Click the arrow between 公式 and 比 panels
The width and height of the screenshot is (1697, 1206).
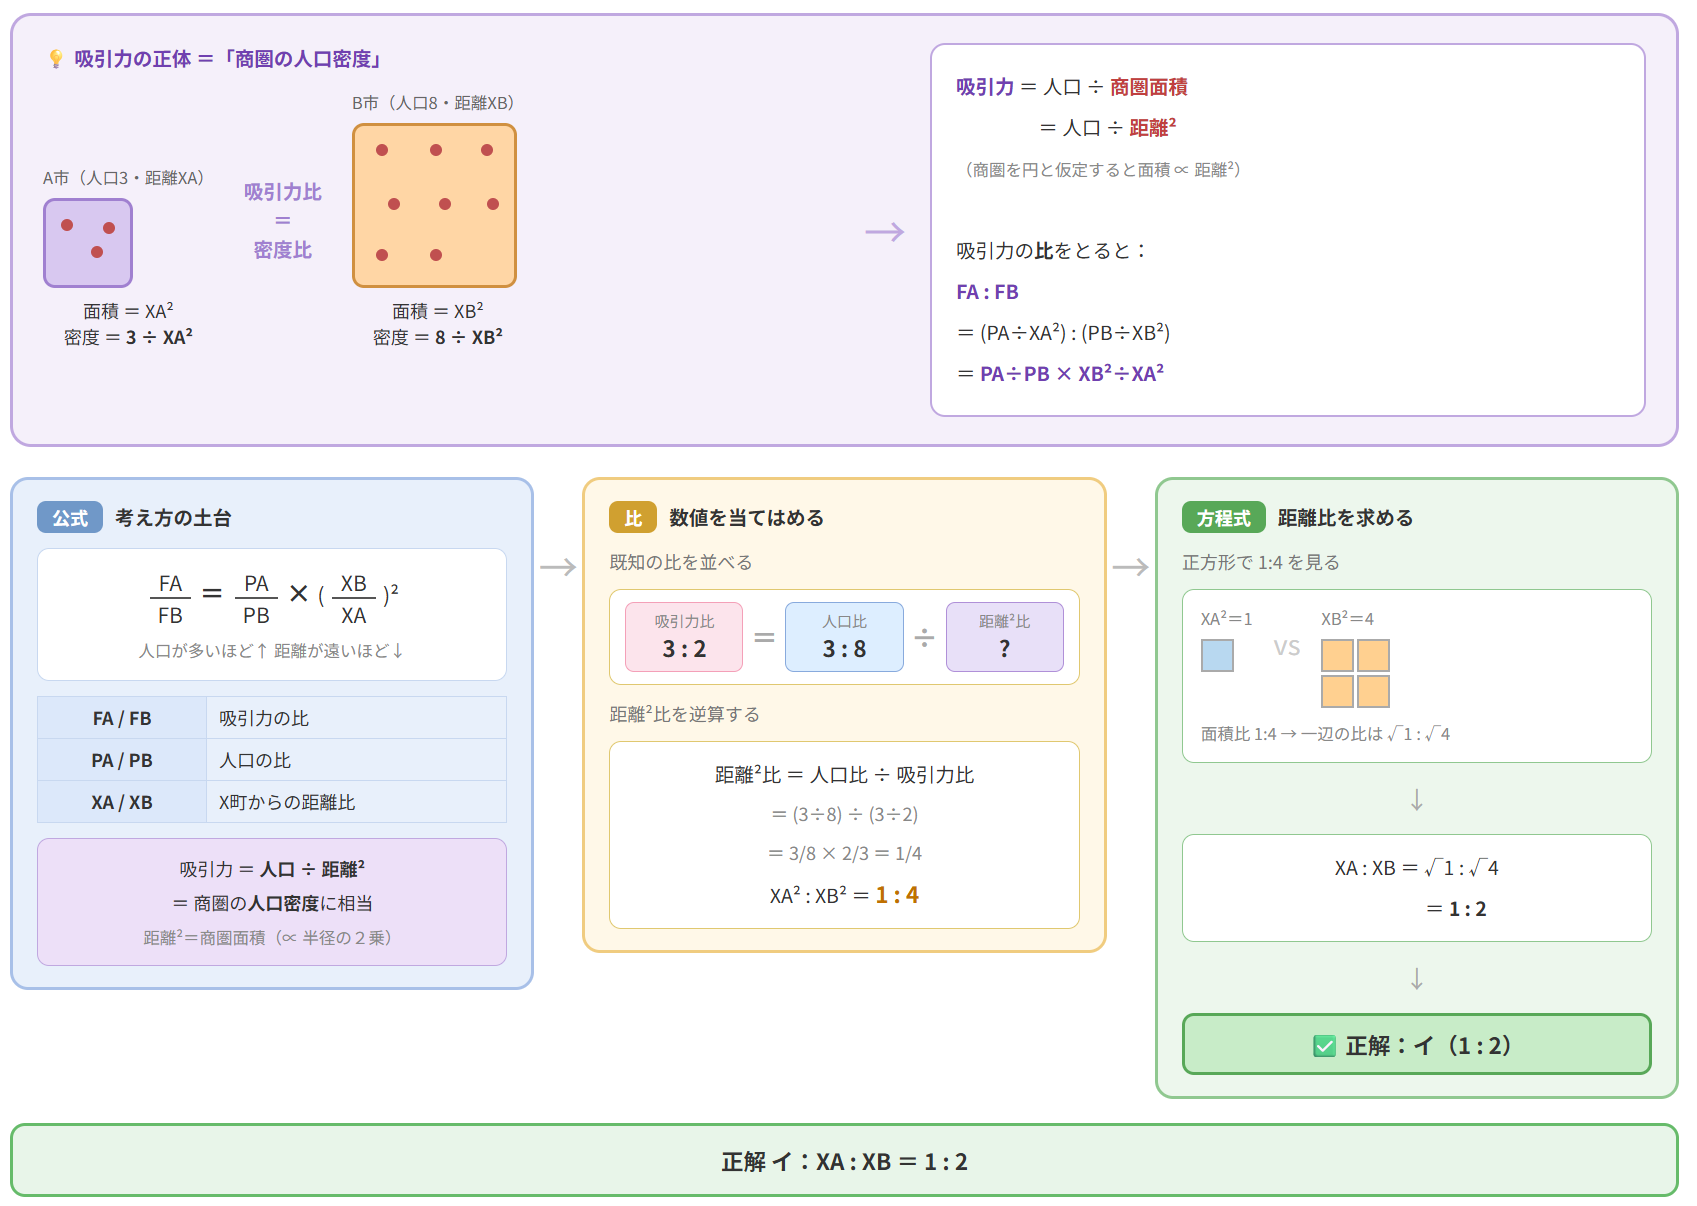(558, 567)
